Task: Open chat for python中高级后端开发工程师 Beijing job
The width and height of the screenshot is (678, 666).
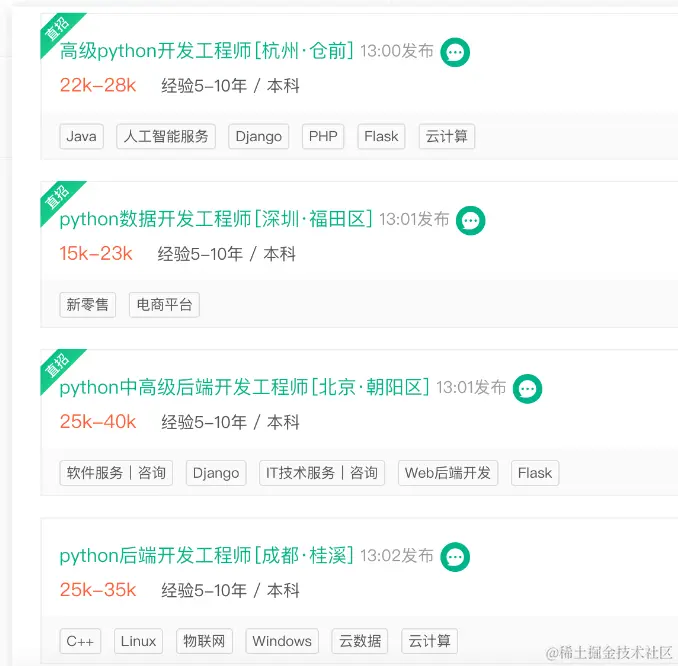Action: (527, 389)
